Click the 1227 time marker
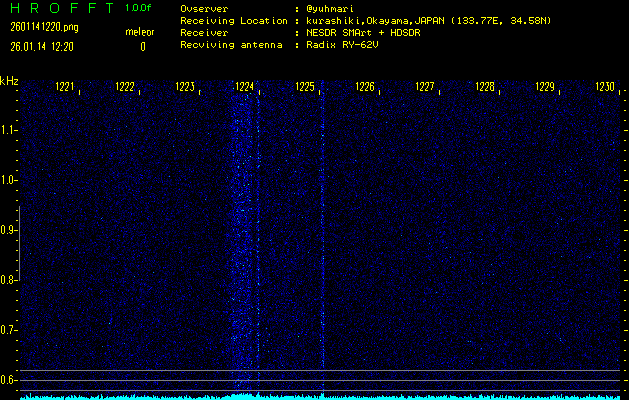This screenshot has height=400, width=629. (425, 87)
